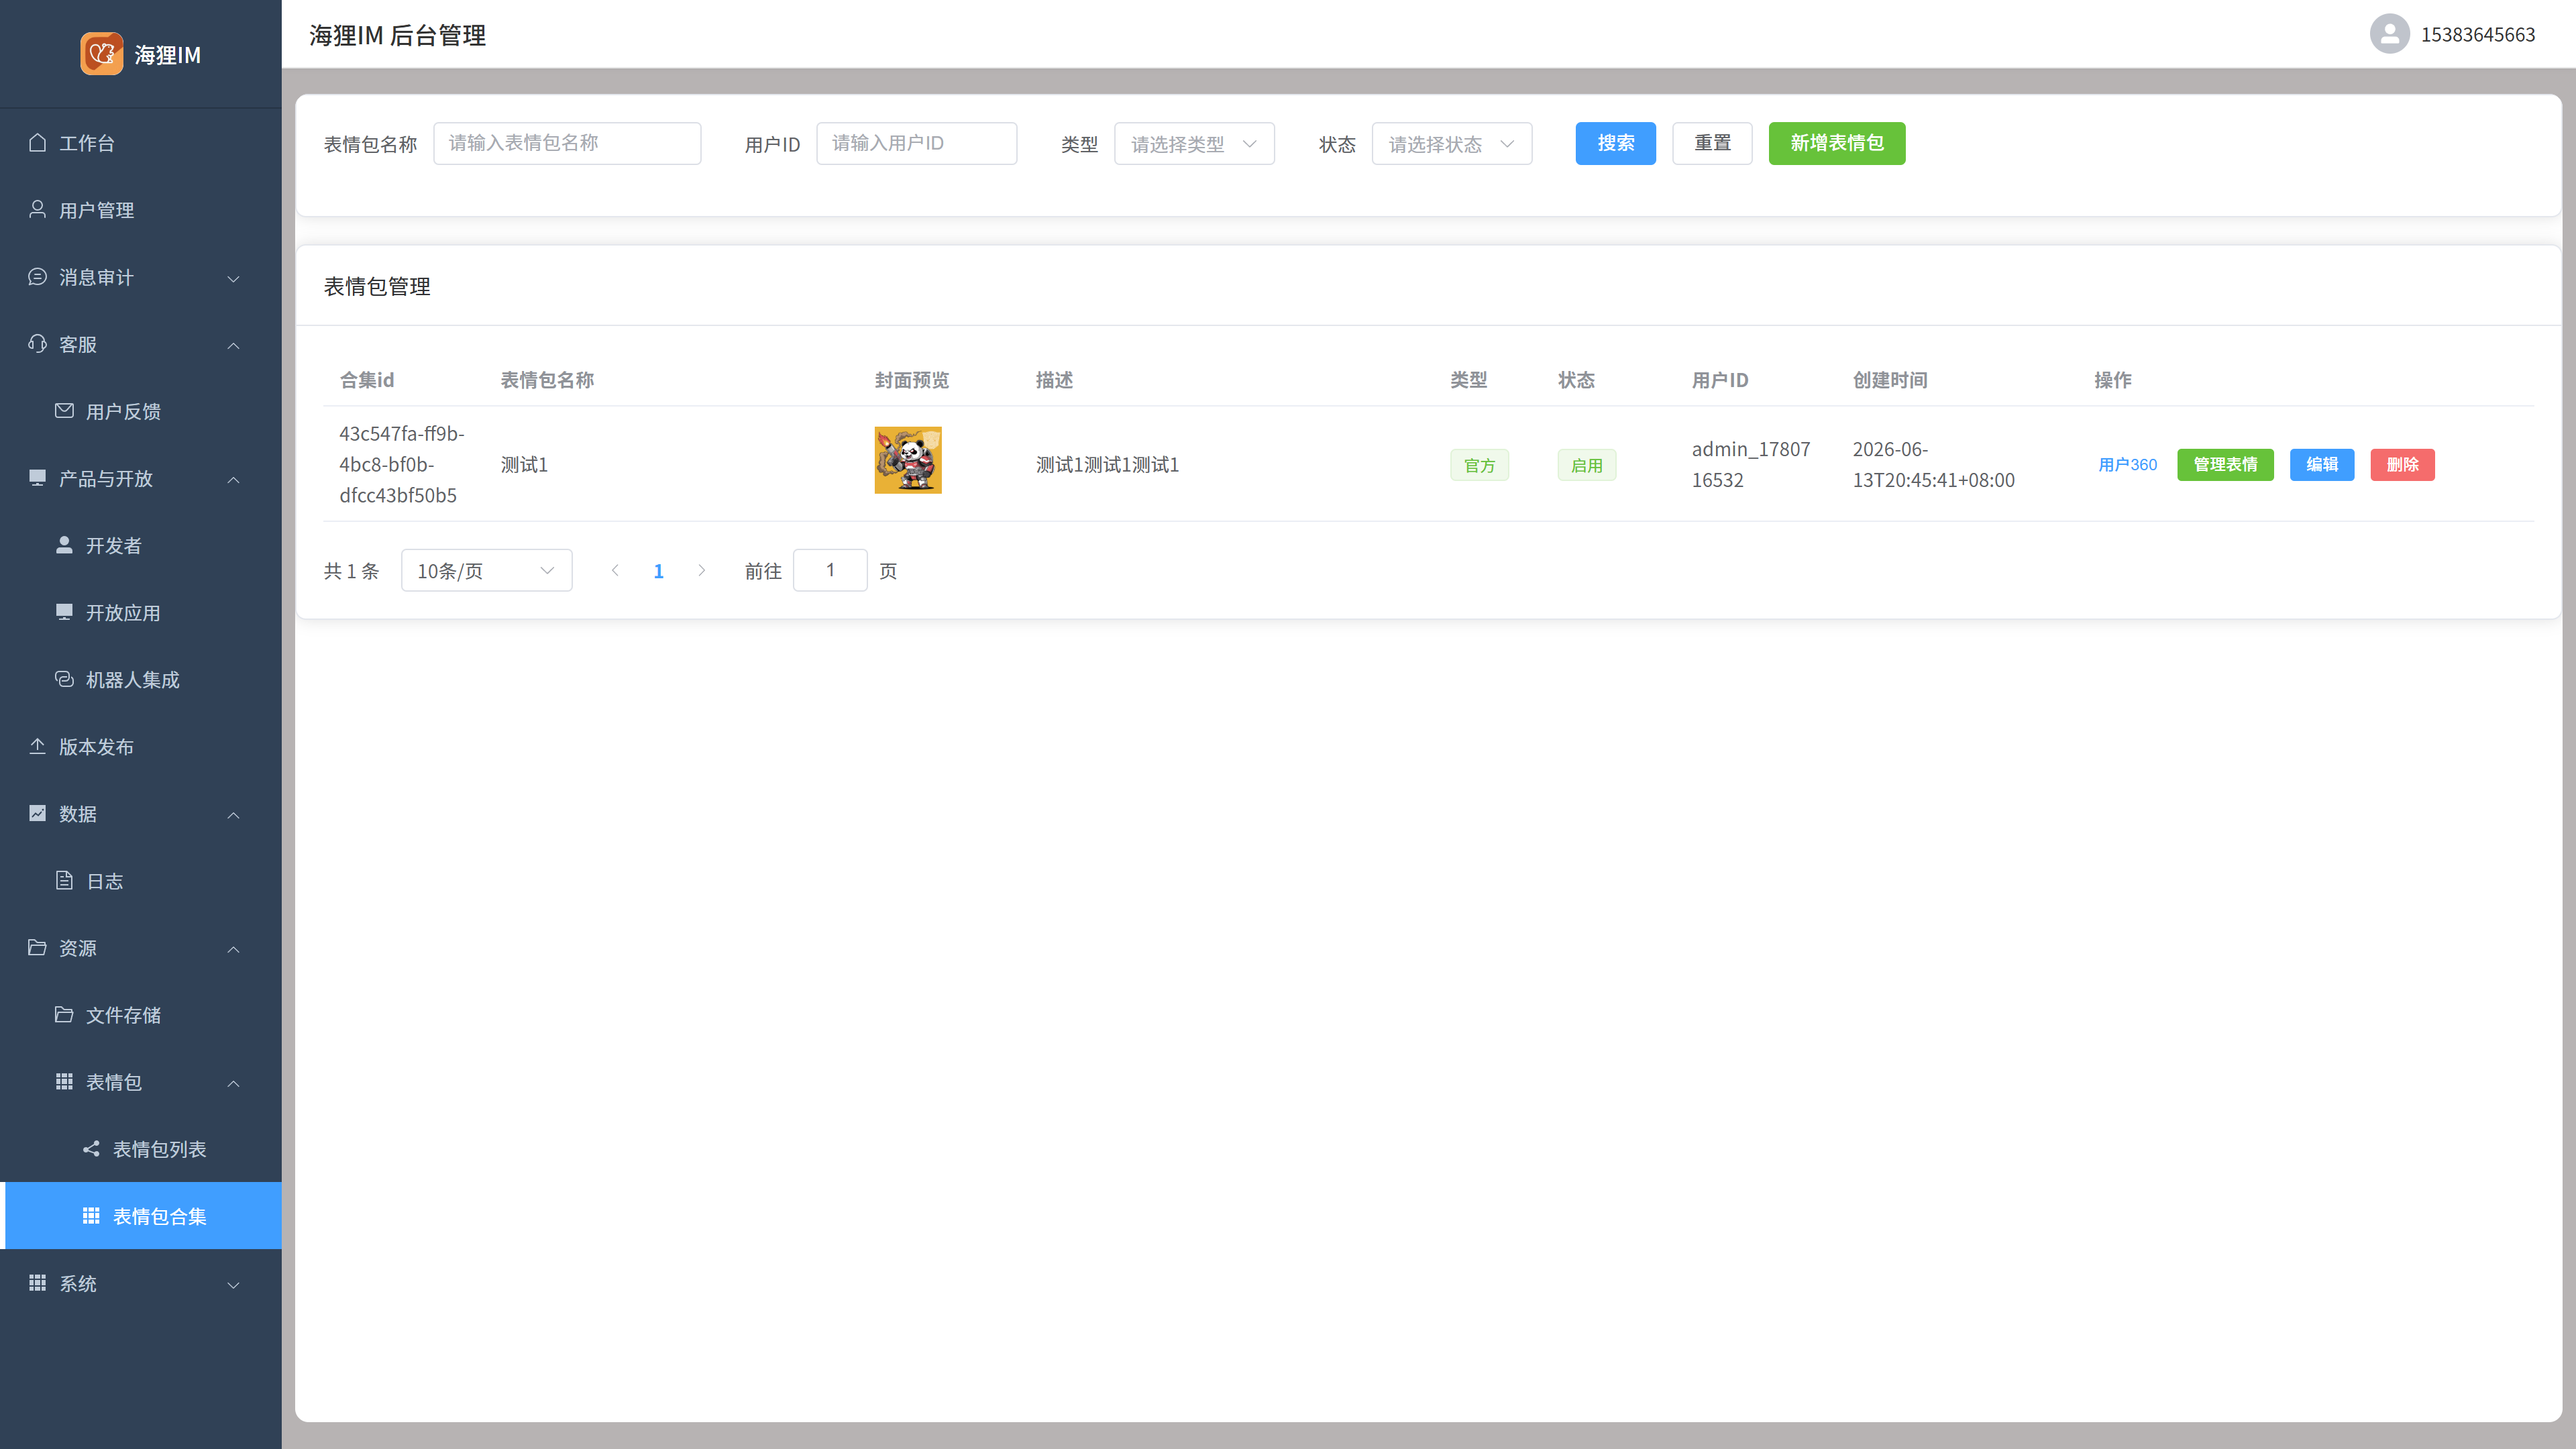Click the 测试1 cover preview thumbnail
The height and width of the screenshot is (1449, 2576).
(907, 460)
